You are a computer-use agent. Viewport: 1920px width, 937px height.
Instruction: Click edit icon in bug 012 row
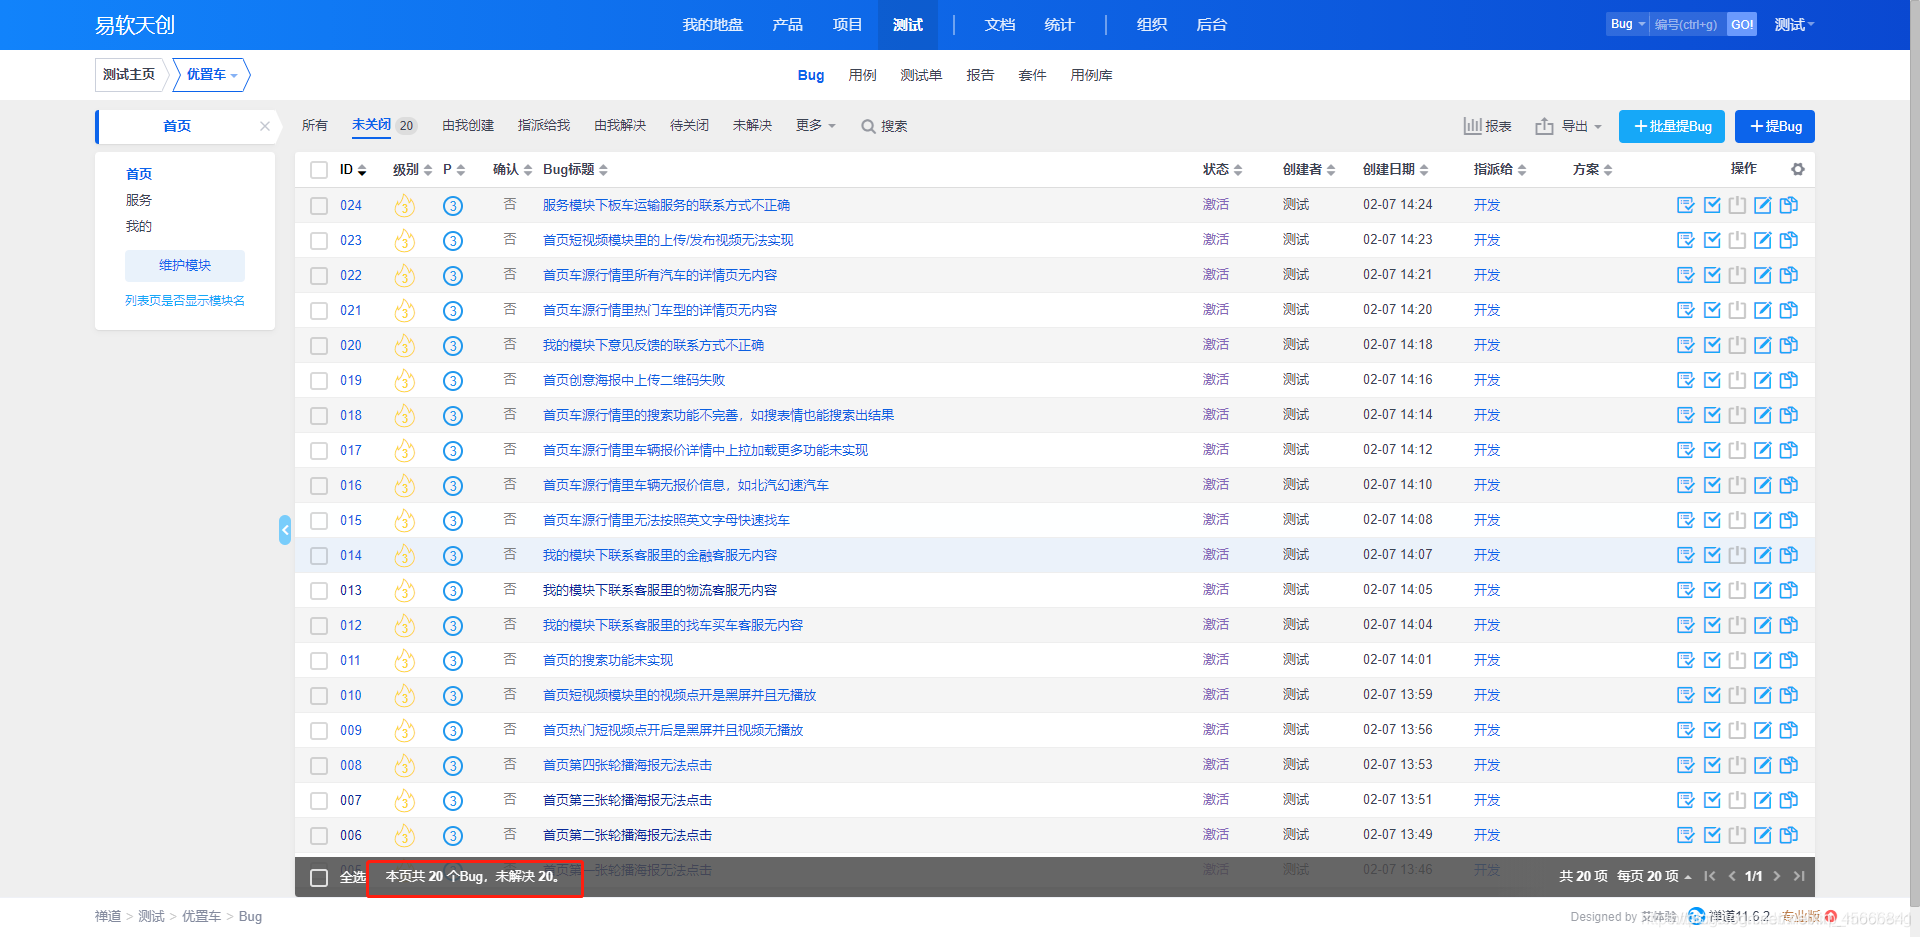(1763, 625)
